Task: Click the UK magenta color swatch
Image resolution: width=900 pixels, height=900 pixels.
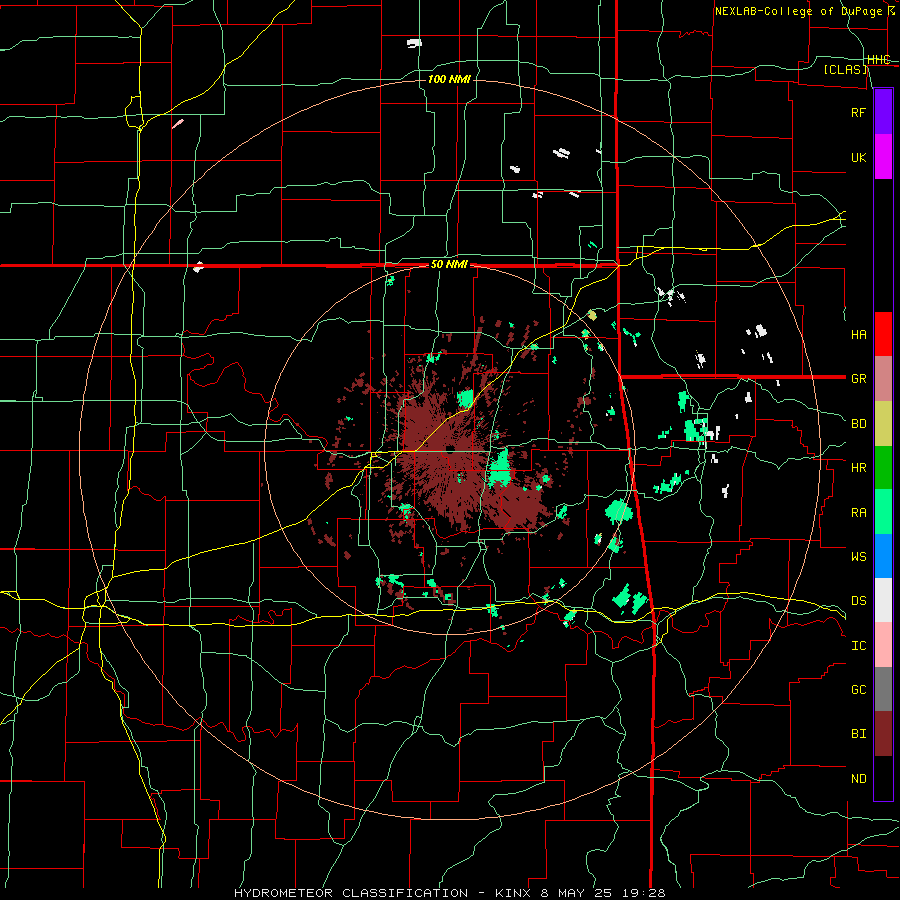Action: (x=883, y=157)
